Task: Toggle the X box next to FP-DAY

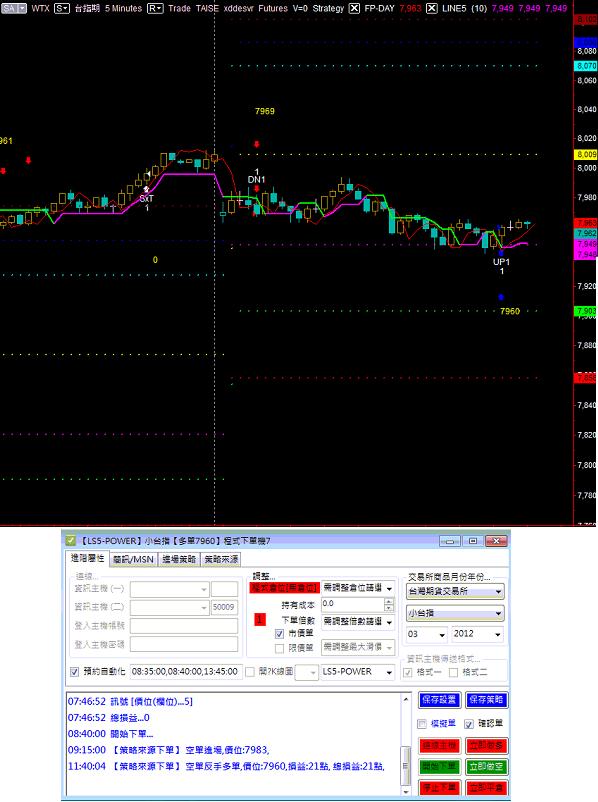Action: pyautogui.click(x=354, y=8)
